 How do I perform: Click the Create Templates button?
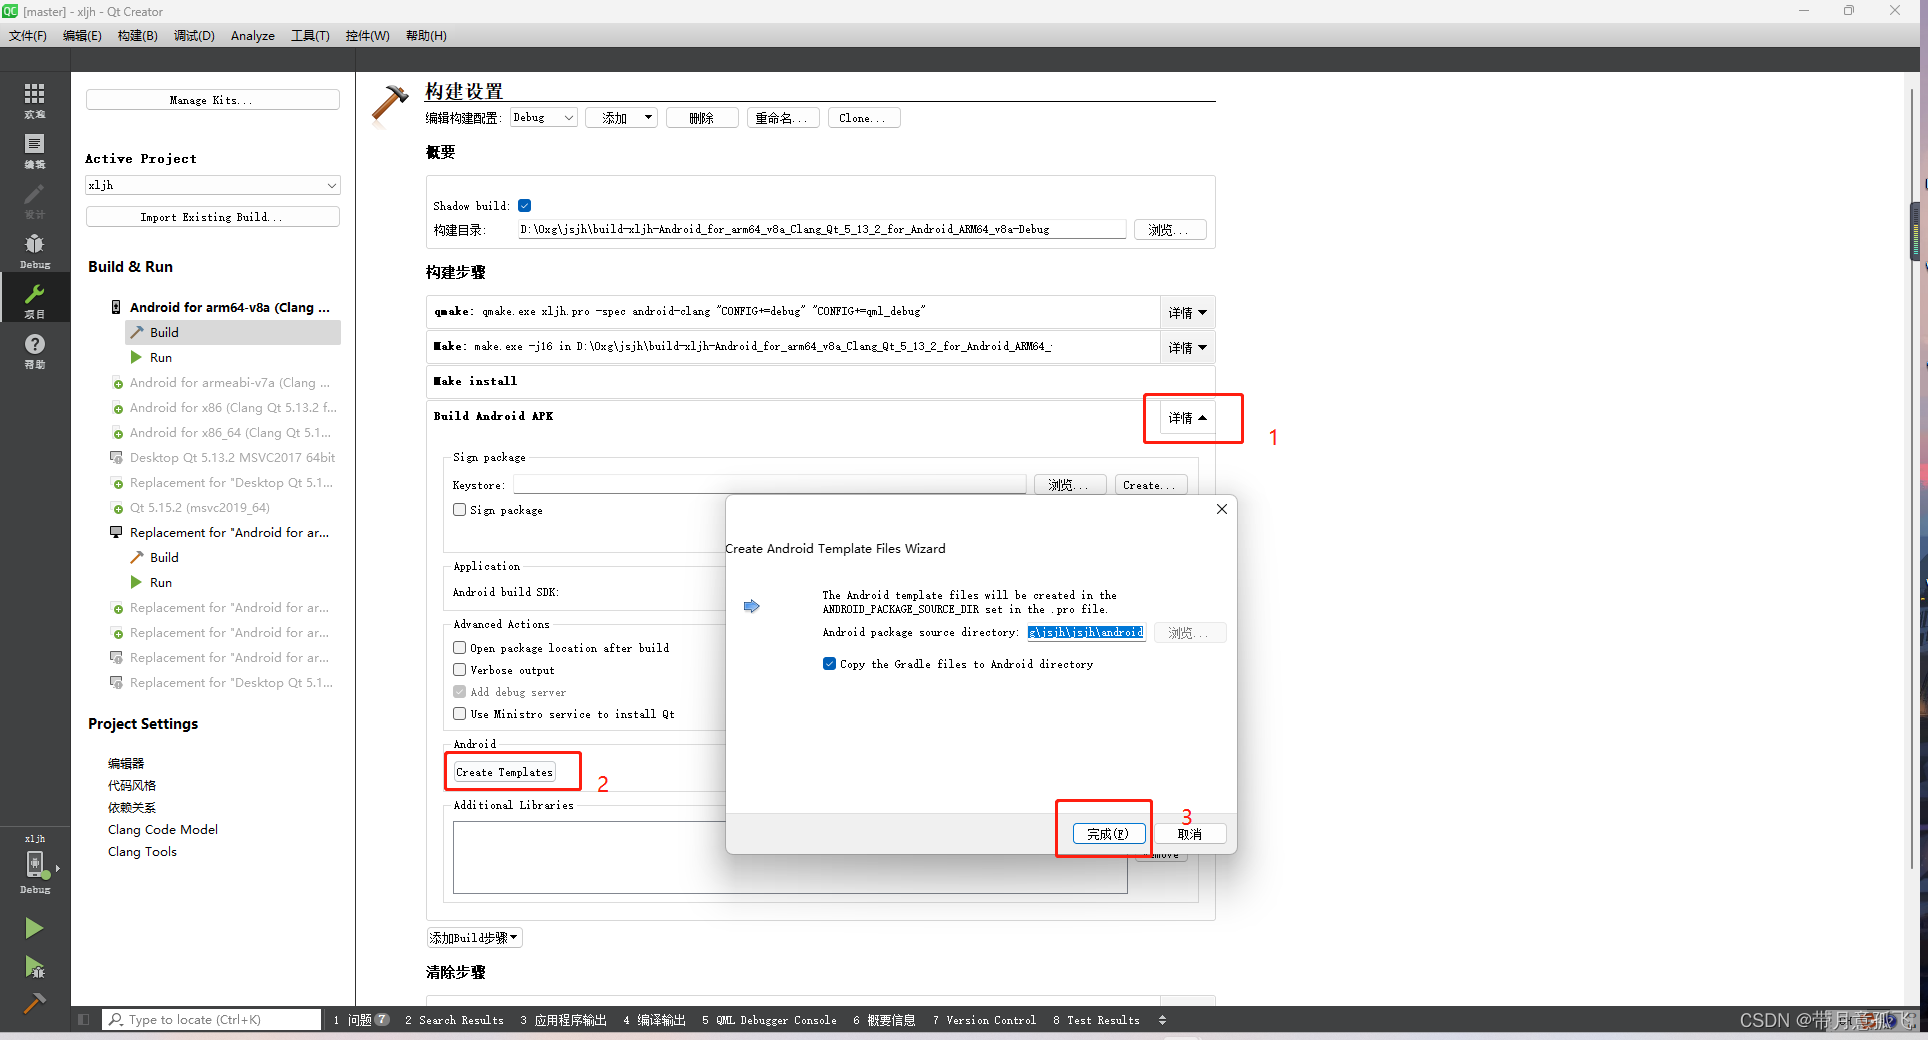click(505, 772)
